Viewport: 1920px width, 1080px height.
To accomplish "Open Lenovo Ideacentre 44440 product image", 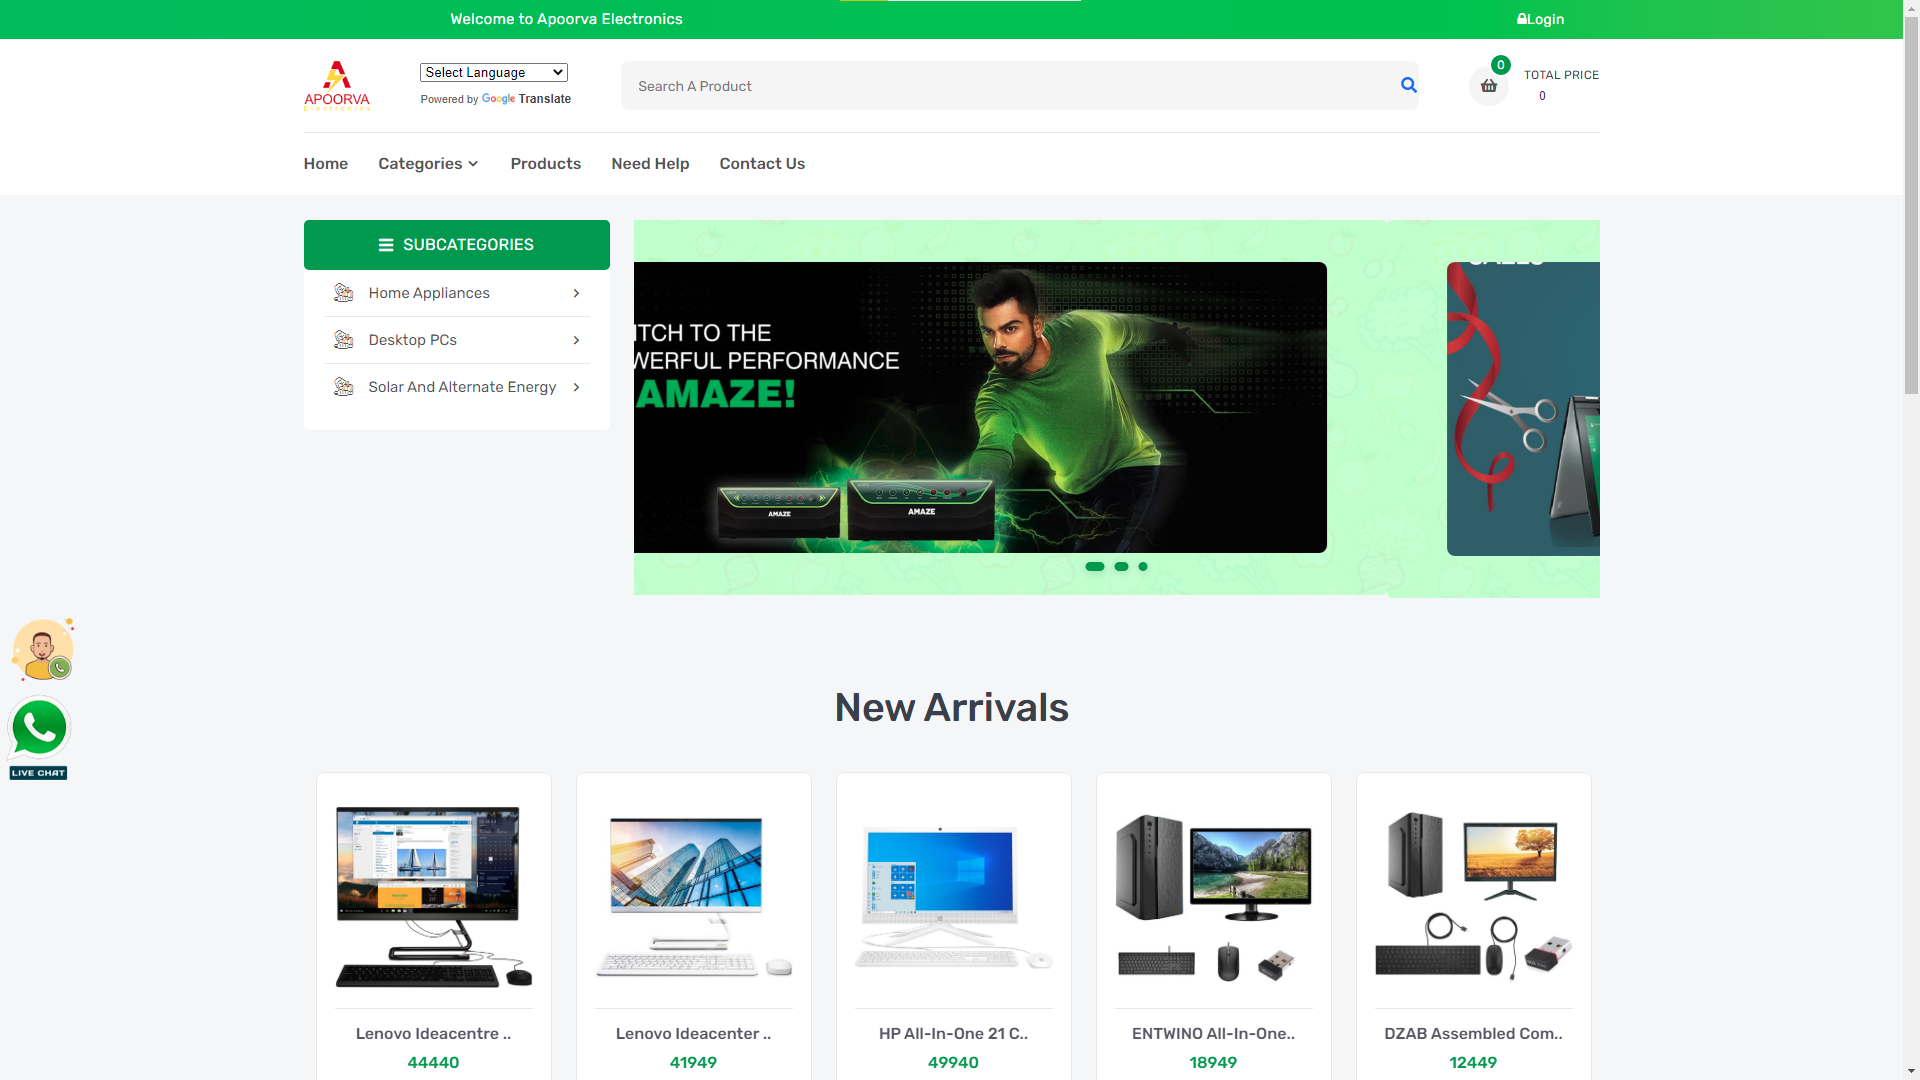I will [434, 897].
